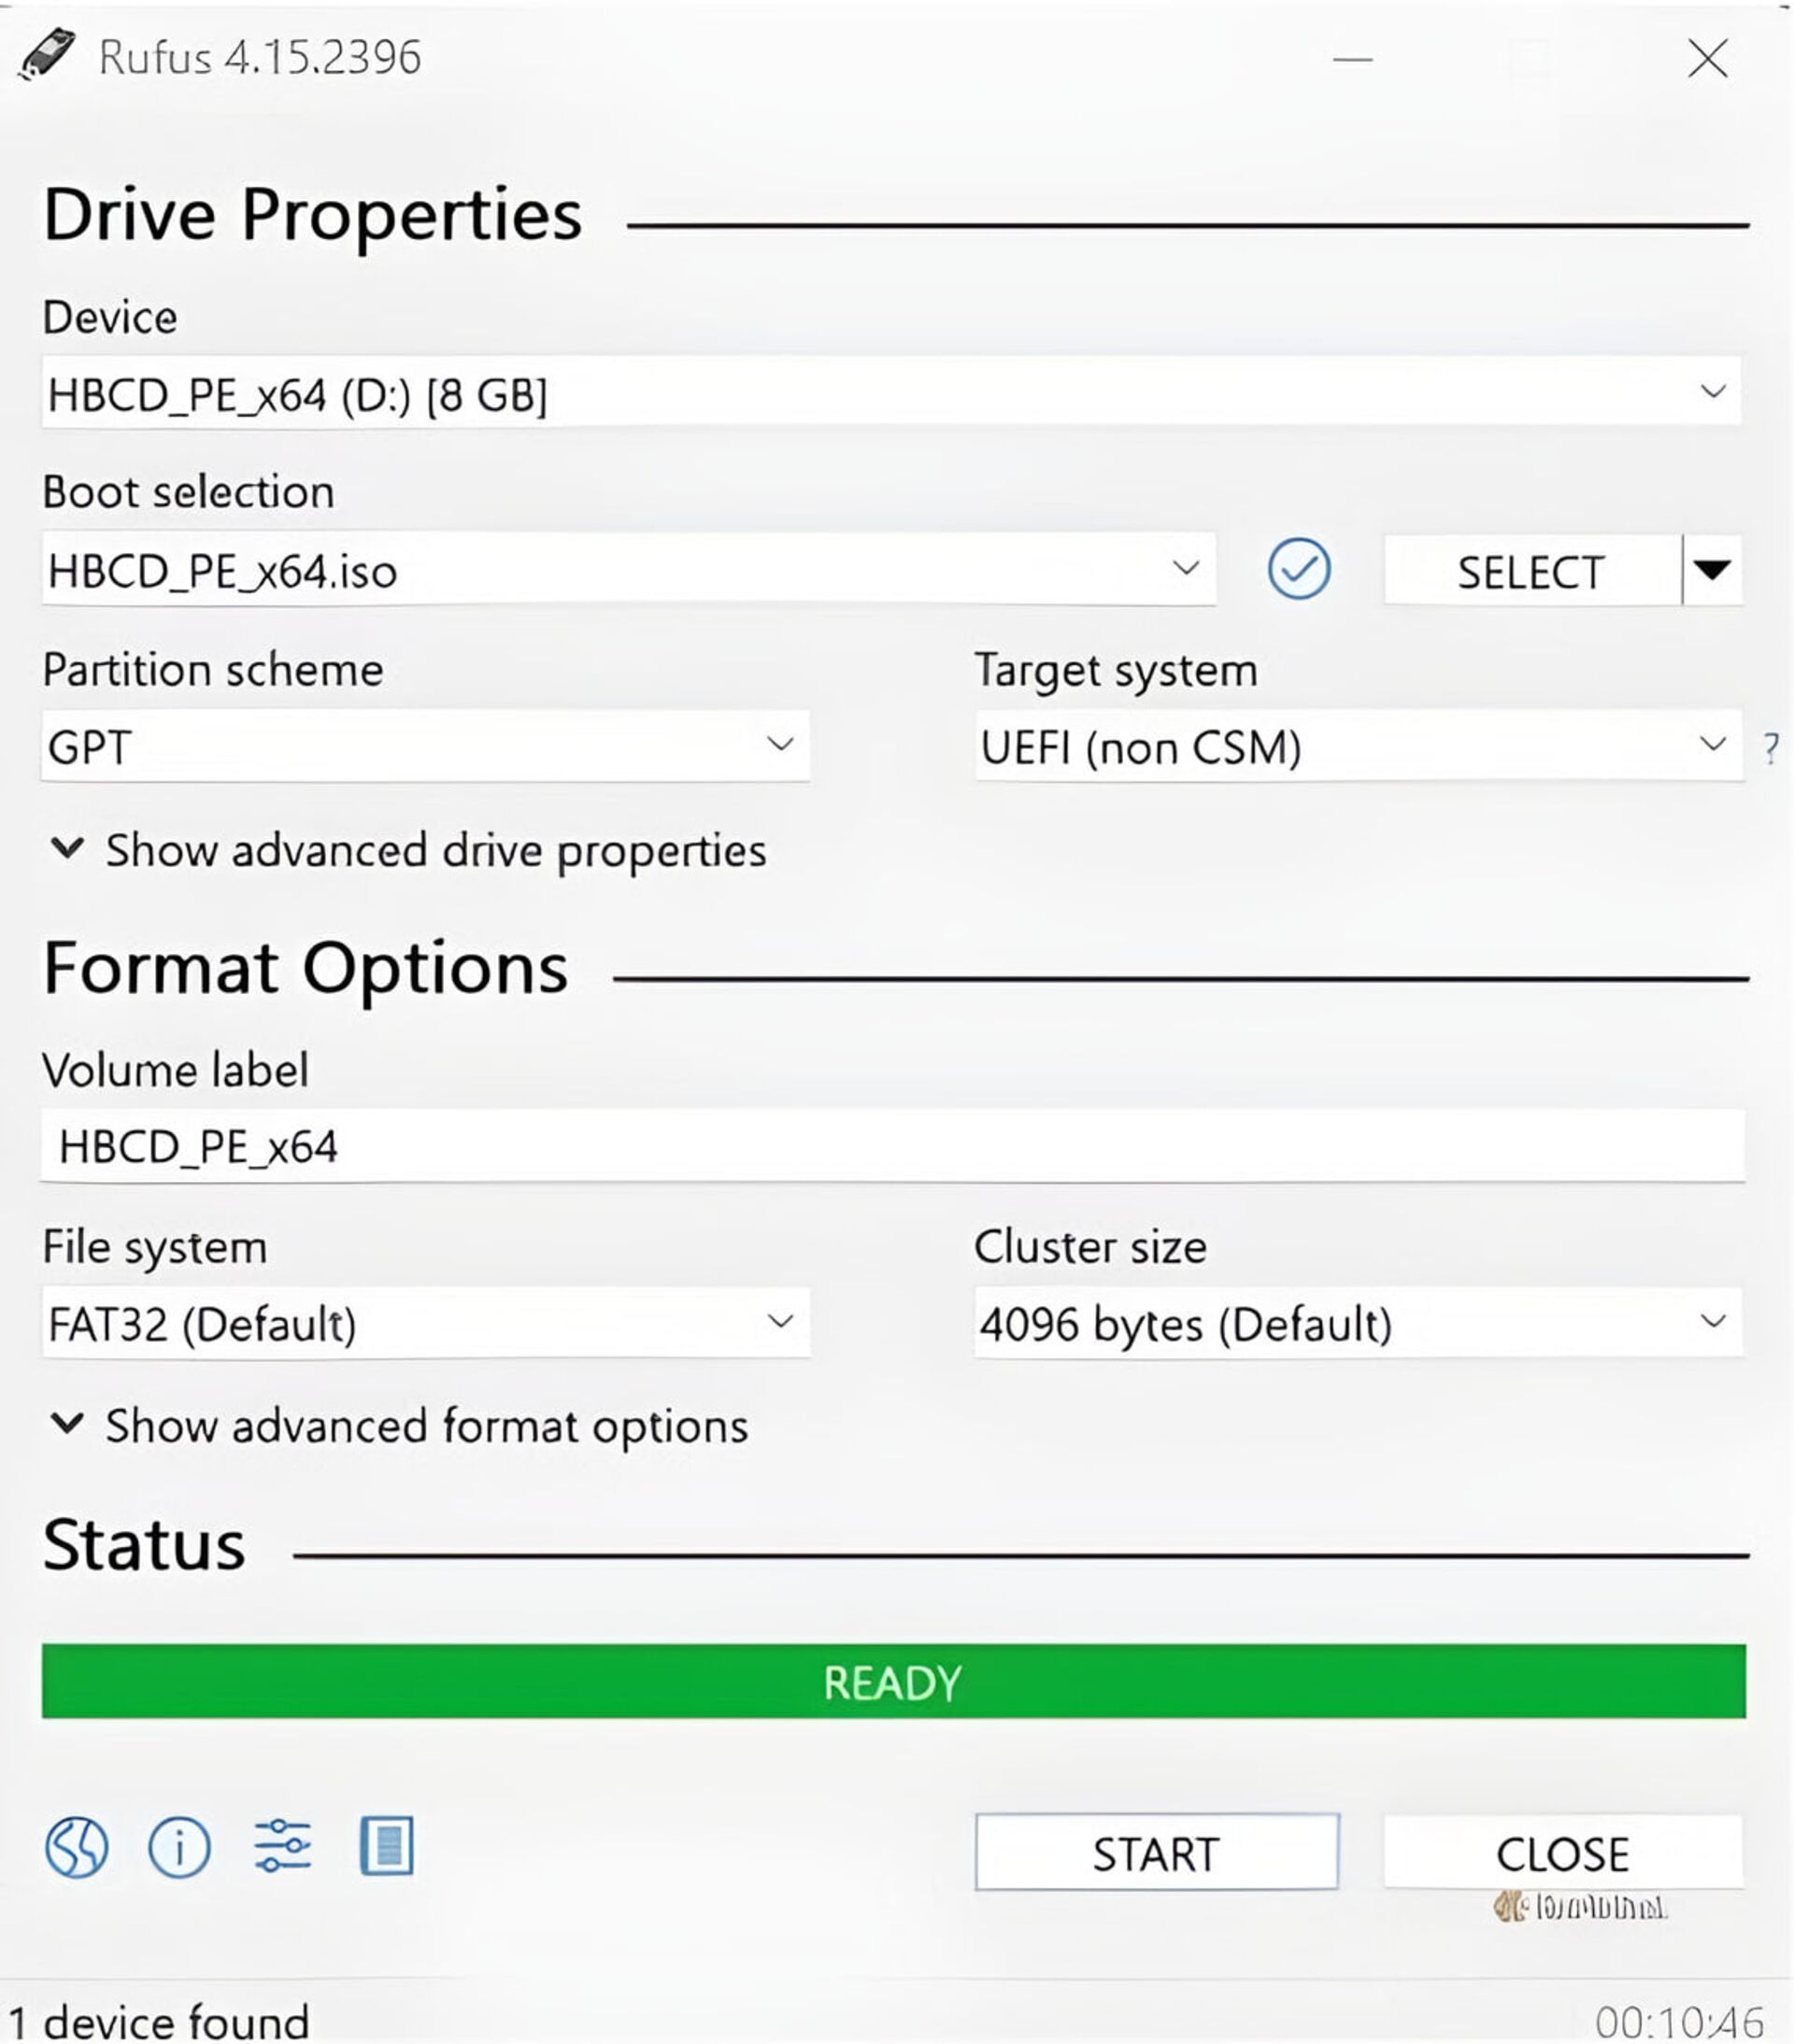Click the ISO checksum checkmark icon
This screenshot has width=1794, height=2044.
1299,569
